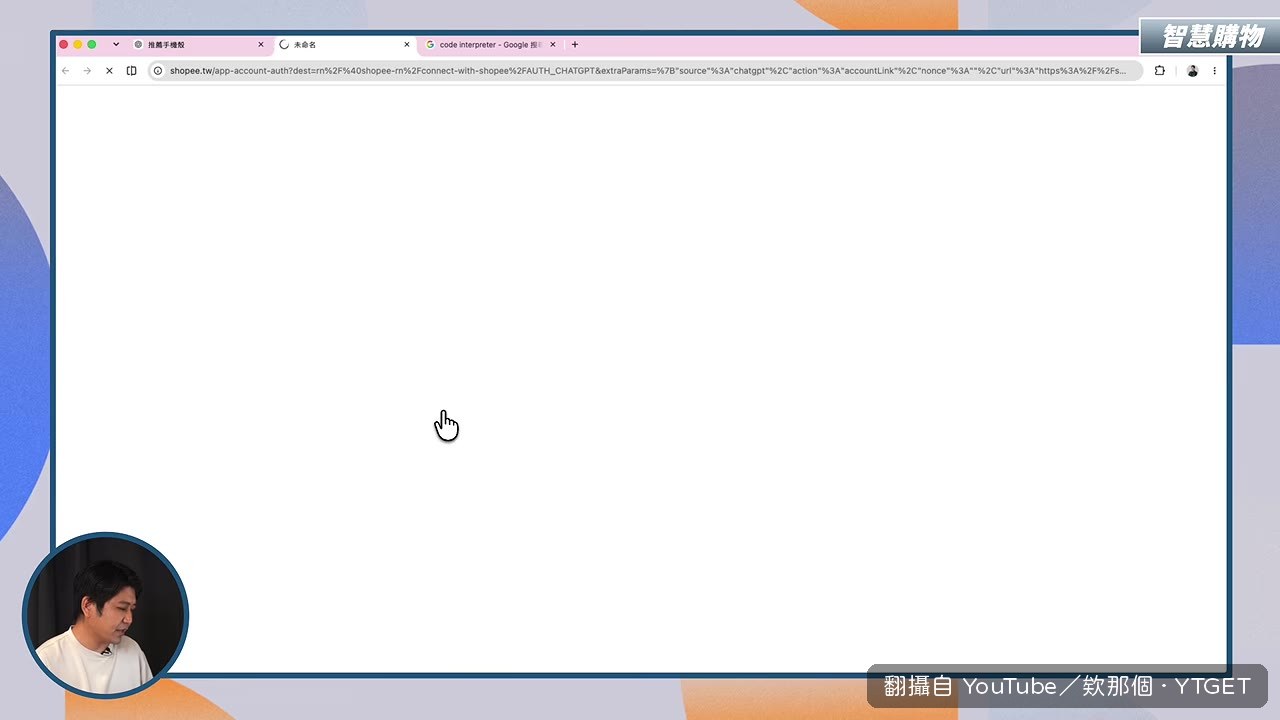This screenshot has width=1280, height=720.
Task: Focus the shopee.tw address bar
Action: pyautogui.click(x=646, y=71)
